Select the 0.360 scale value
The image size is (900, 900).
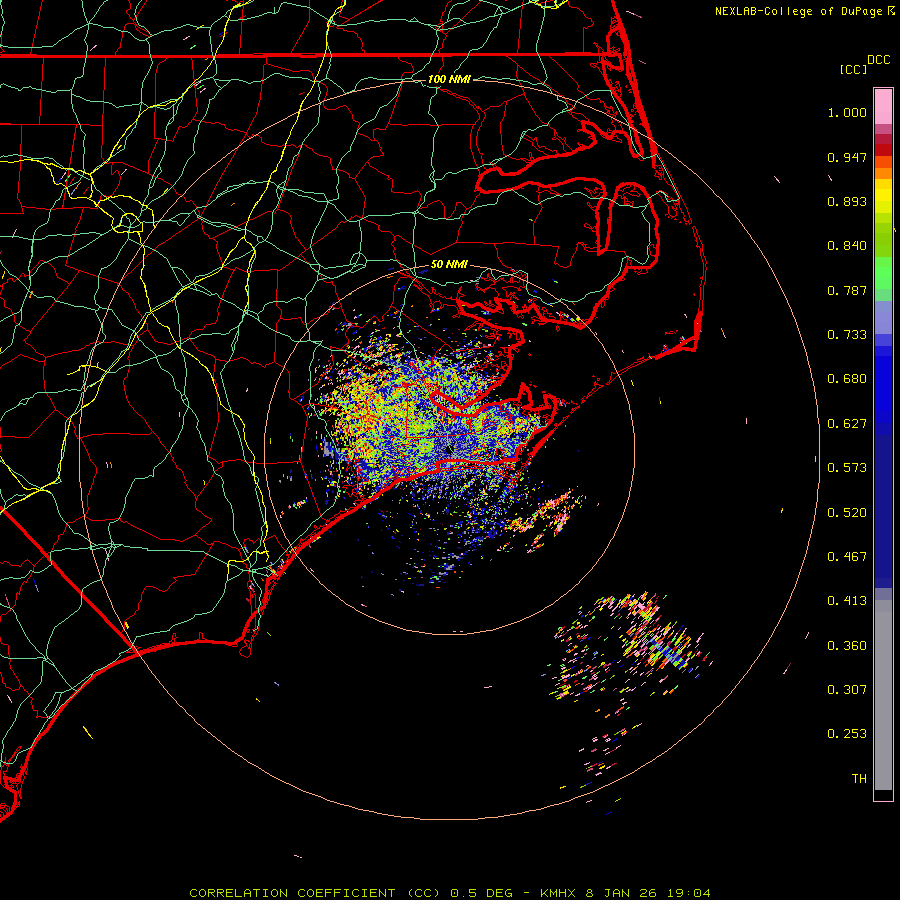[x=847, y=646]
